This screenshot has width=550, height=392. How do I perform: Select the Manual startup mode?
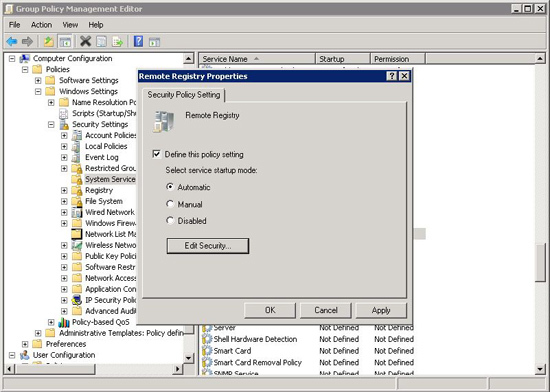click(x=170, y=204)
